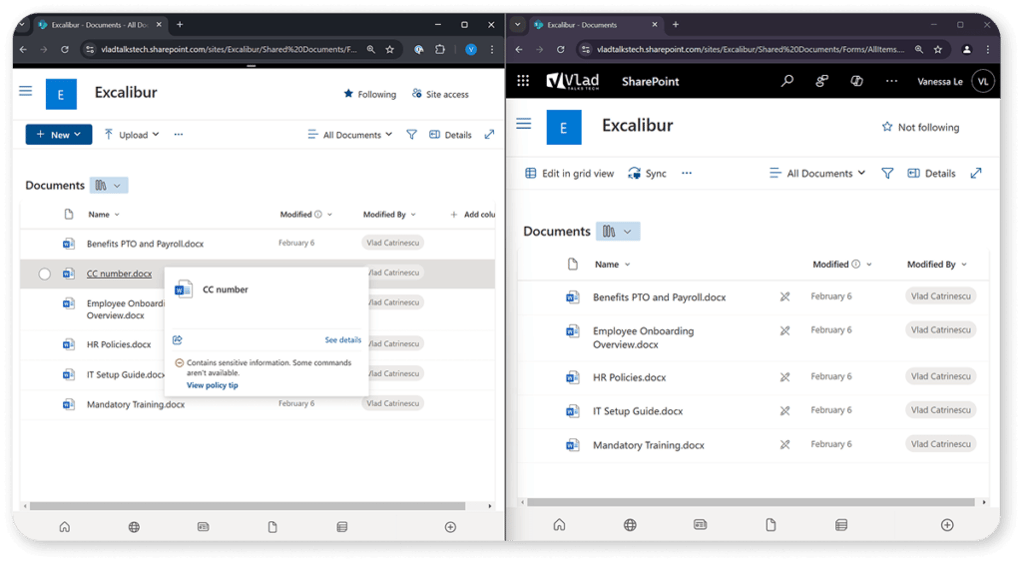Open more options ellipsis in SharePoint header
Screen dimensions: 1022x562
click(891, 81)
